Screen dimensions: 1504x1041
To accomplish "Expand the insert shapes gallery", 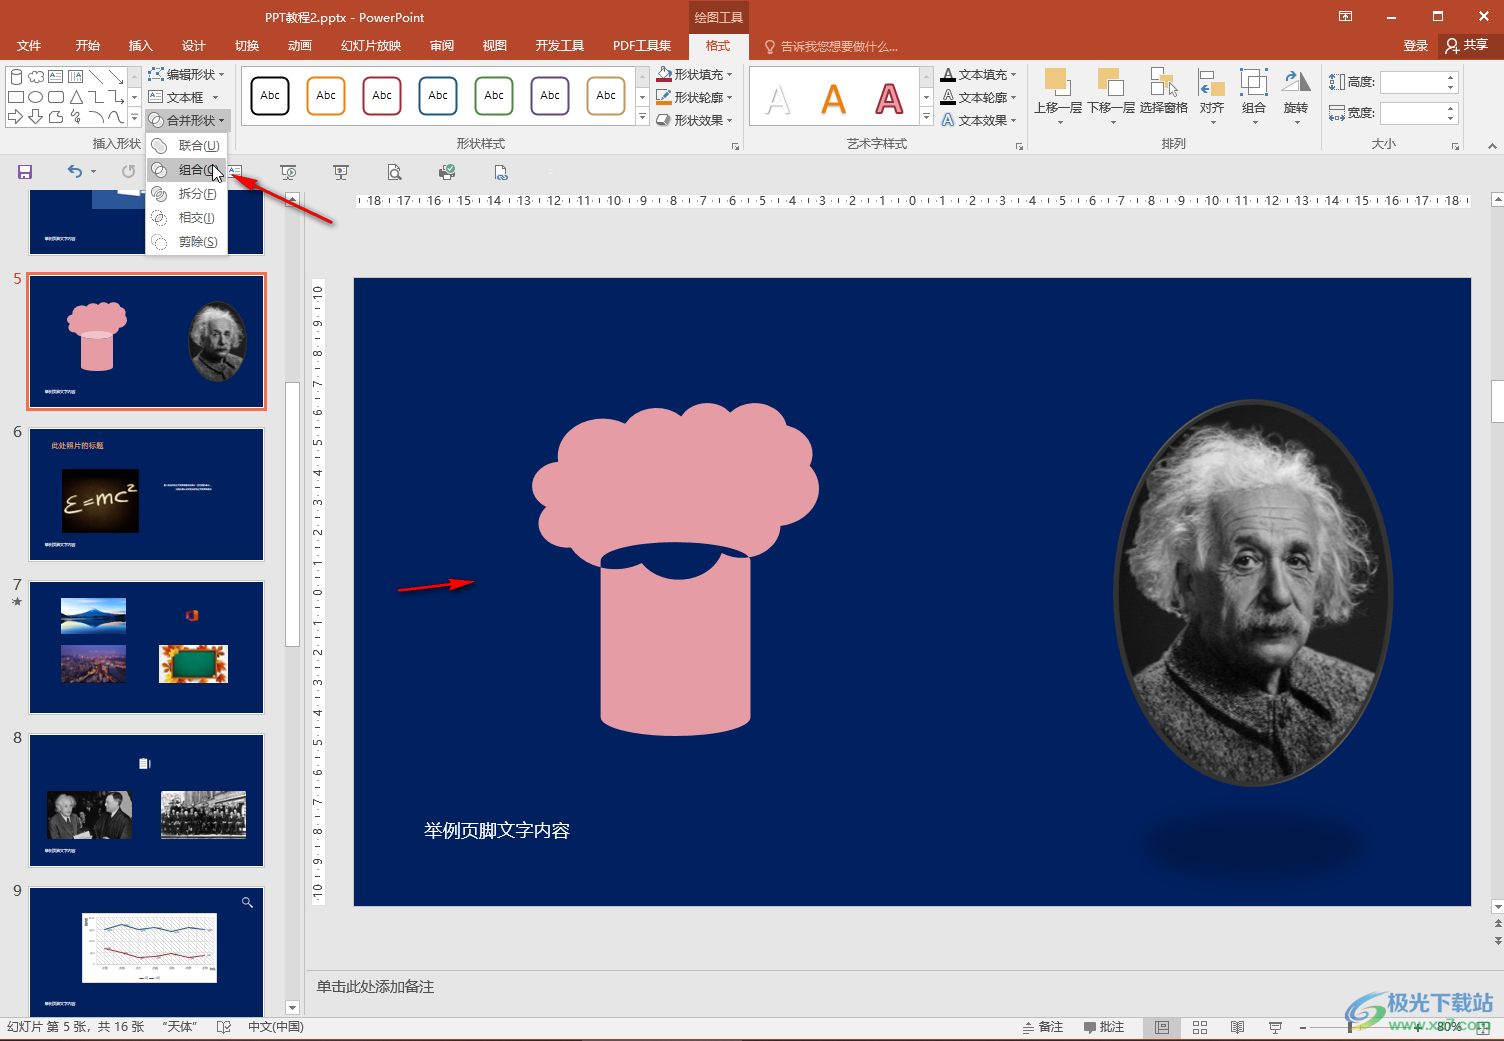I will pyautogui.click(x=134, y=118).
